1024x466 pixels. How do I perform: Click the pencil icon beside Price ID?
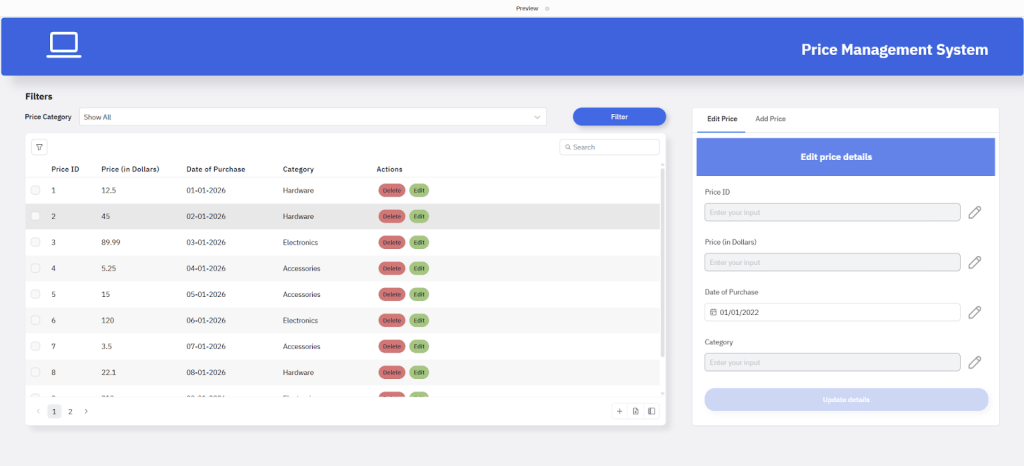click(x=974, y=212)
